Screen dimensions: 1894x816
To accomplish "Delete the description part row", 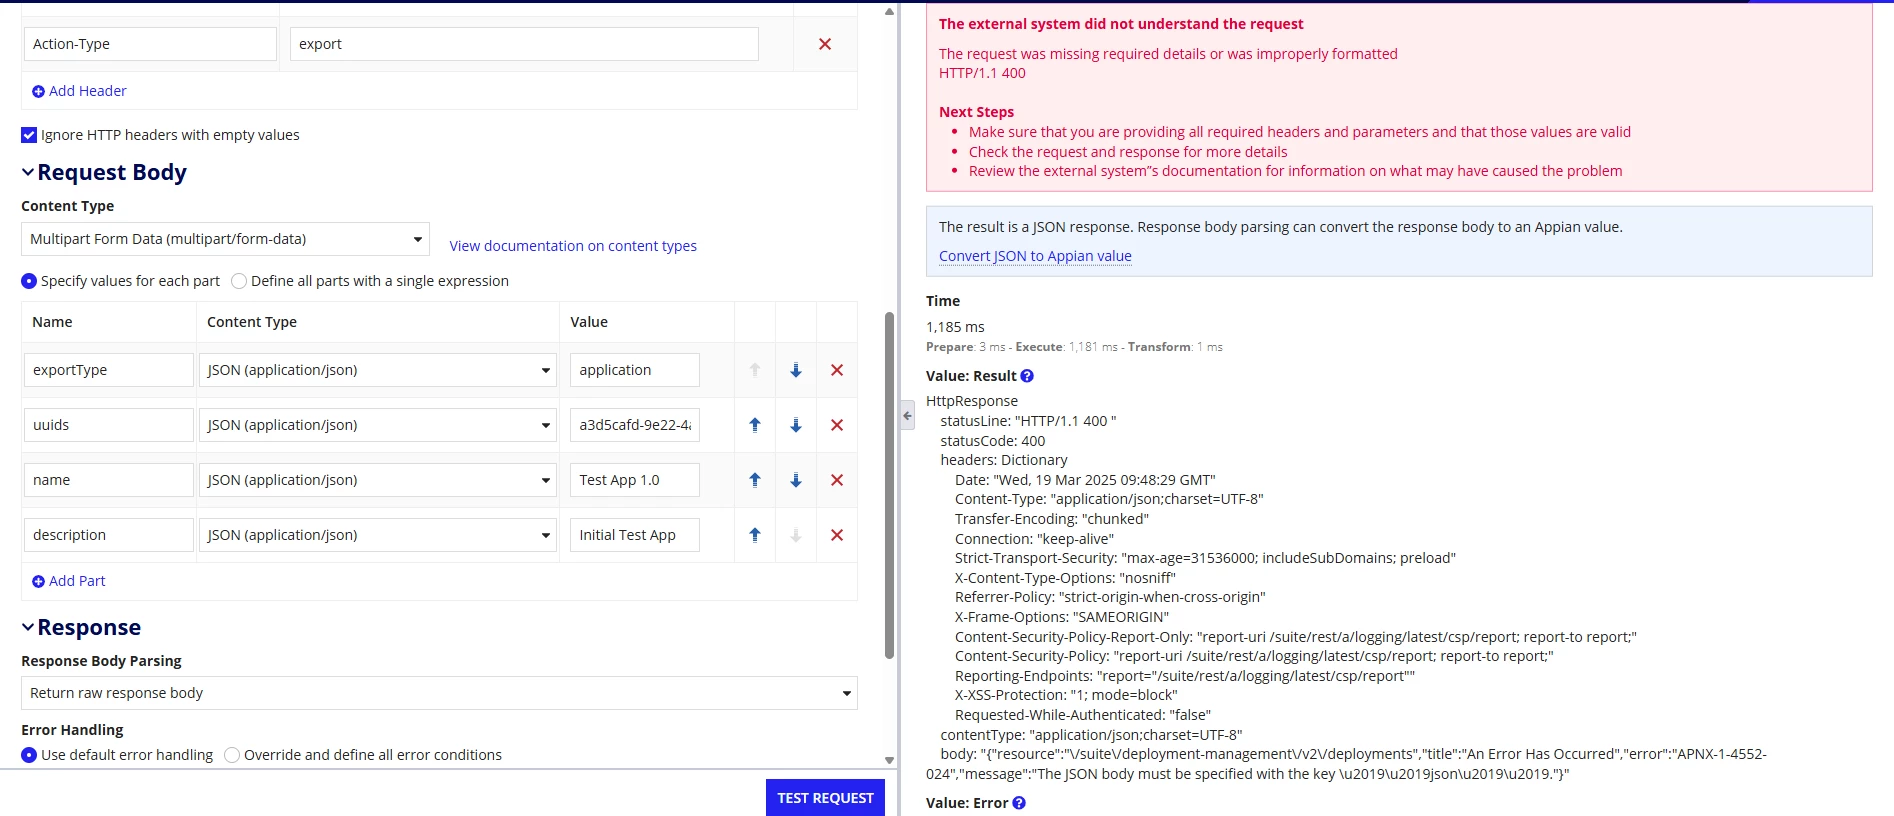I will [x=837, y=535].
